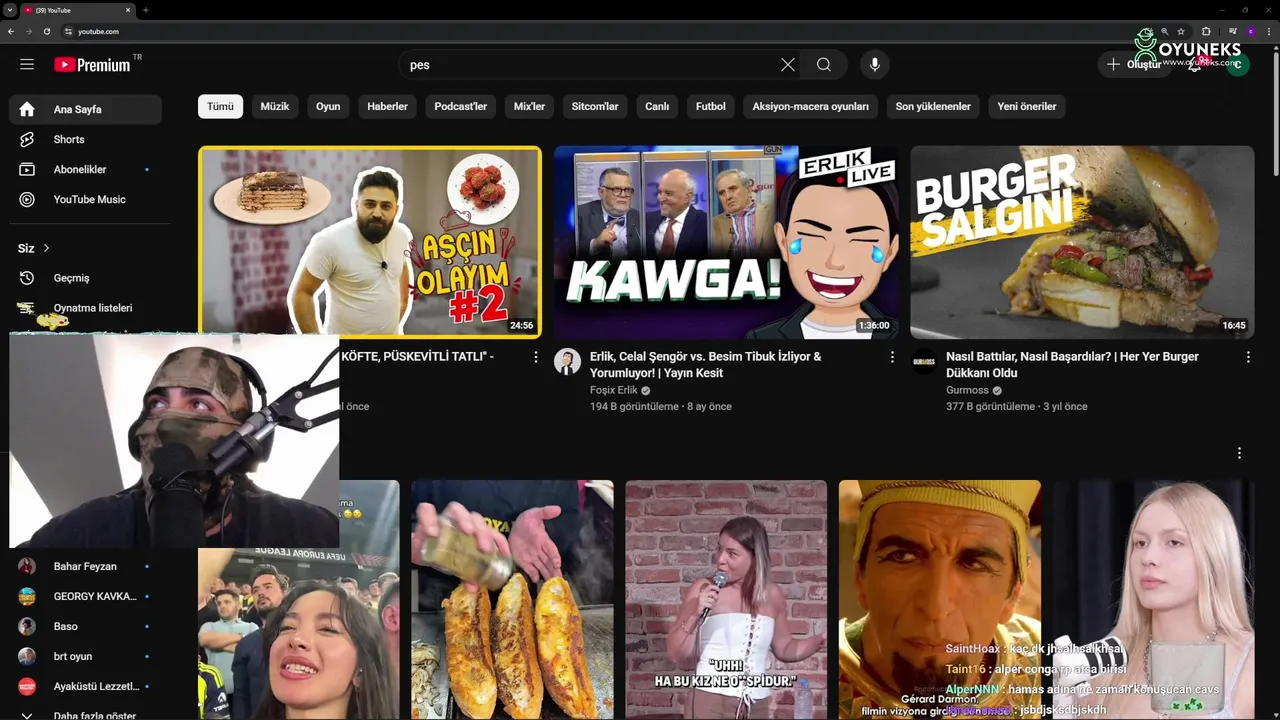Open the stuffed bread Shorts thumbnail

512,600
